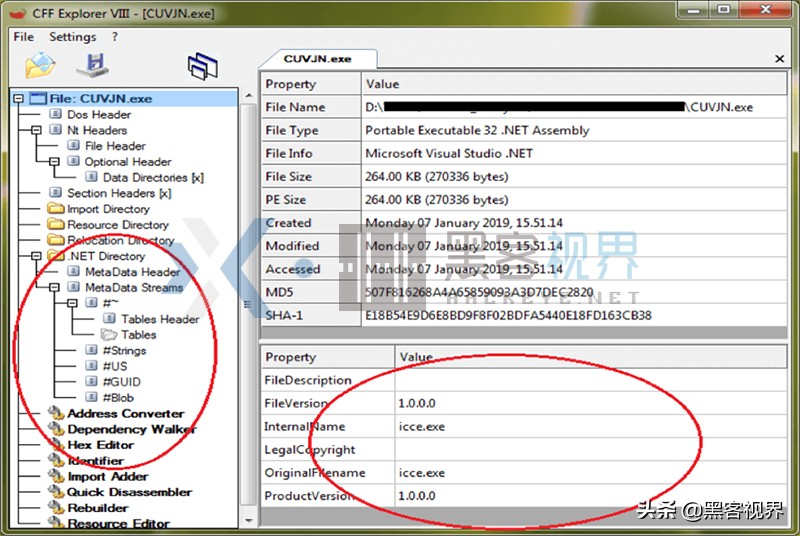Viewport: 800px width, 536px height.
Task: Click the Save floppy disk toolbar icon
Action: (x=94, y=65)
